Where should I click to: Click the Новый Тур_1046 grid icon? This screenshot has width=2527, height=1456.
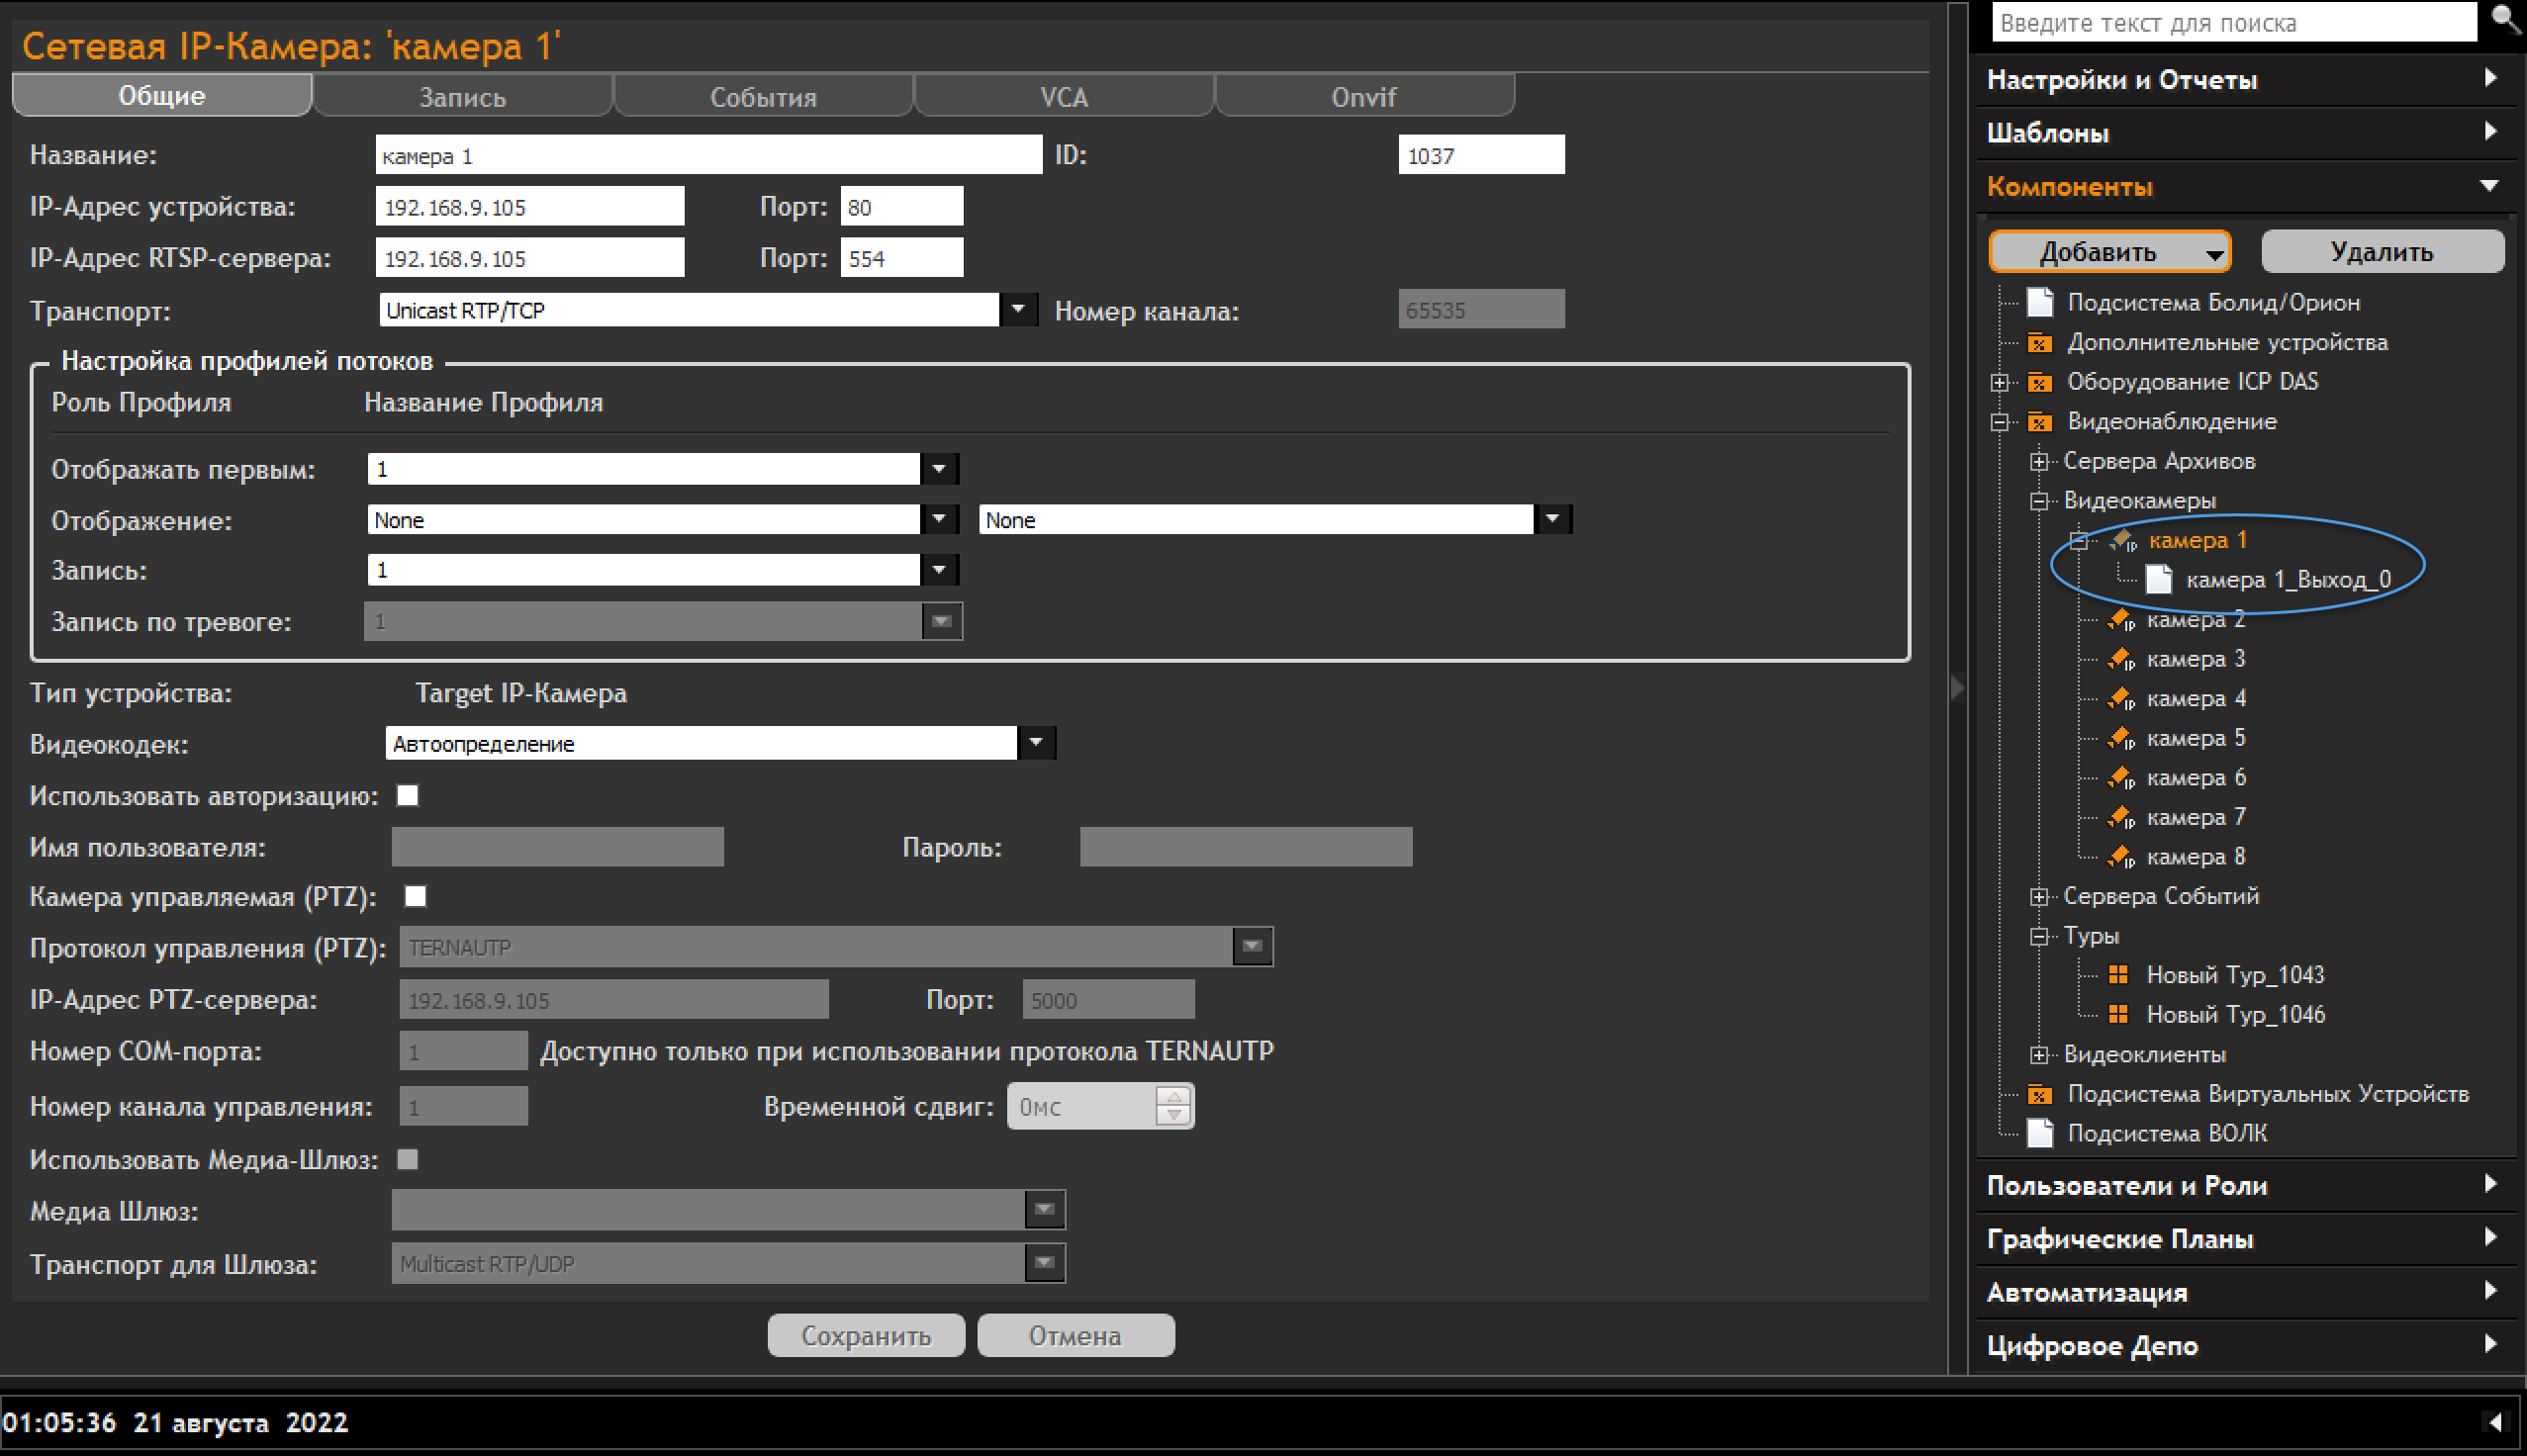click(x=2117, y=1014)
